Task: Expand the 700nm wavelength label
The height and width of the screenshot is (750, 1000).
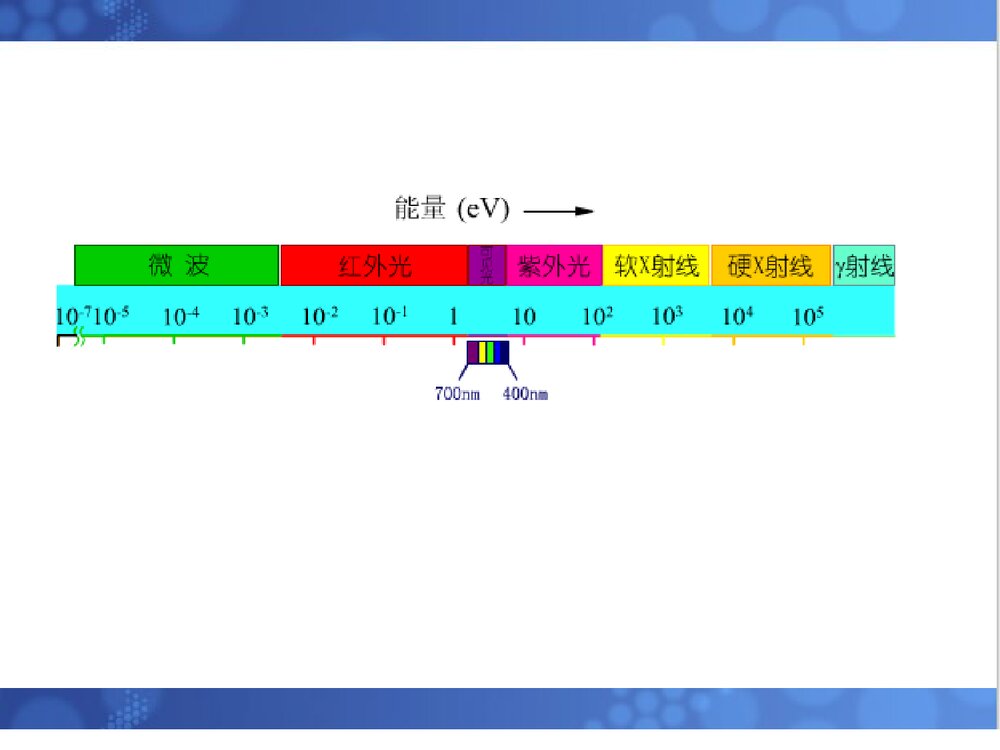Action: [x=457, y=394]
